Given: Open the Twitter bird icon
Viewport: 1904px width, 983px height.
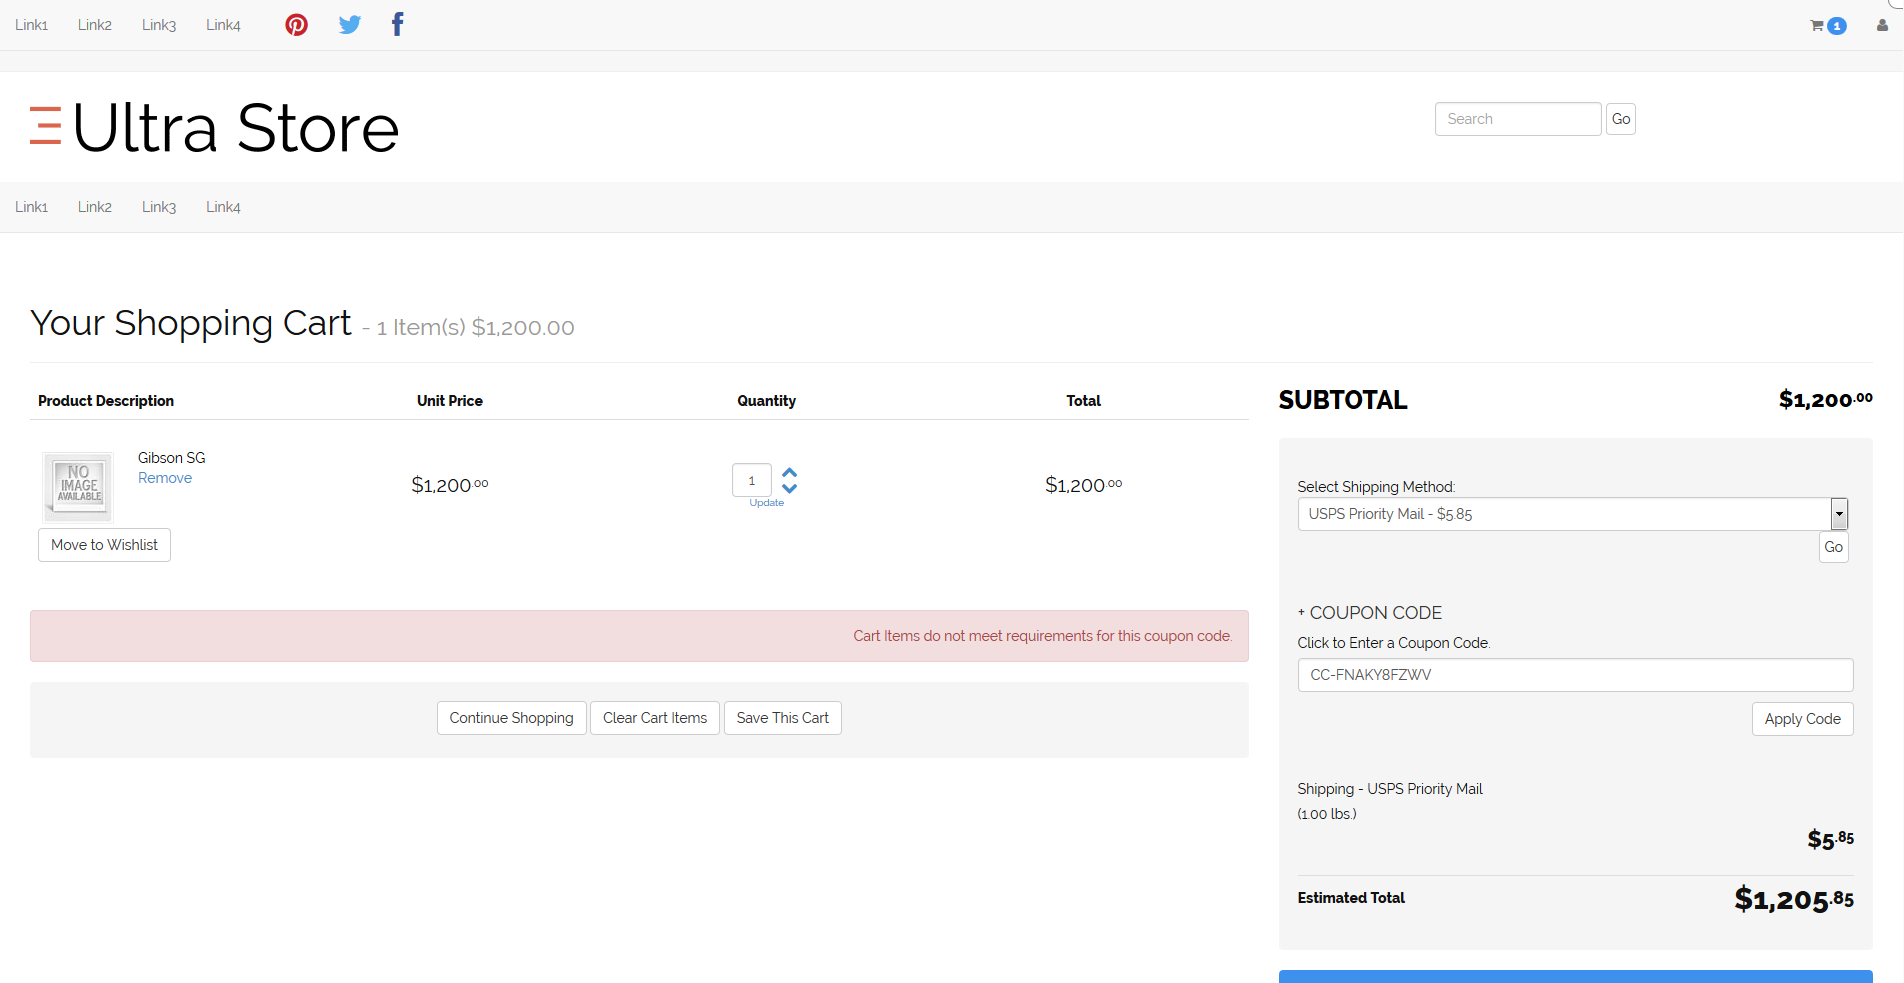Looking at the screenshot, I should (x=349, y=25).
